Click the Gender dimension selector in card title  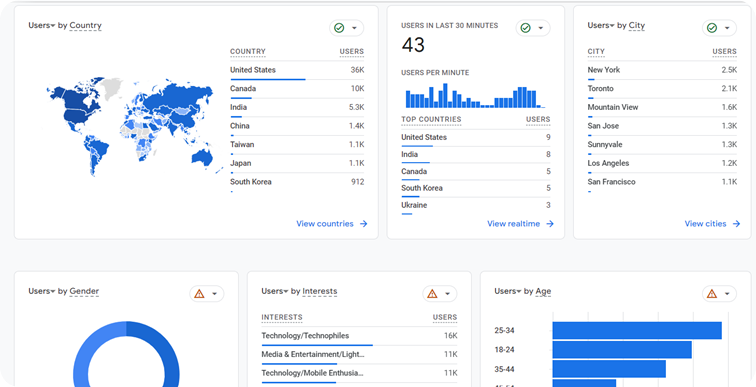point(84,291)
